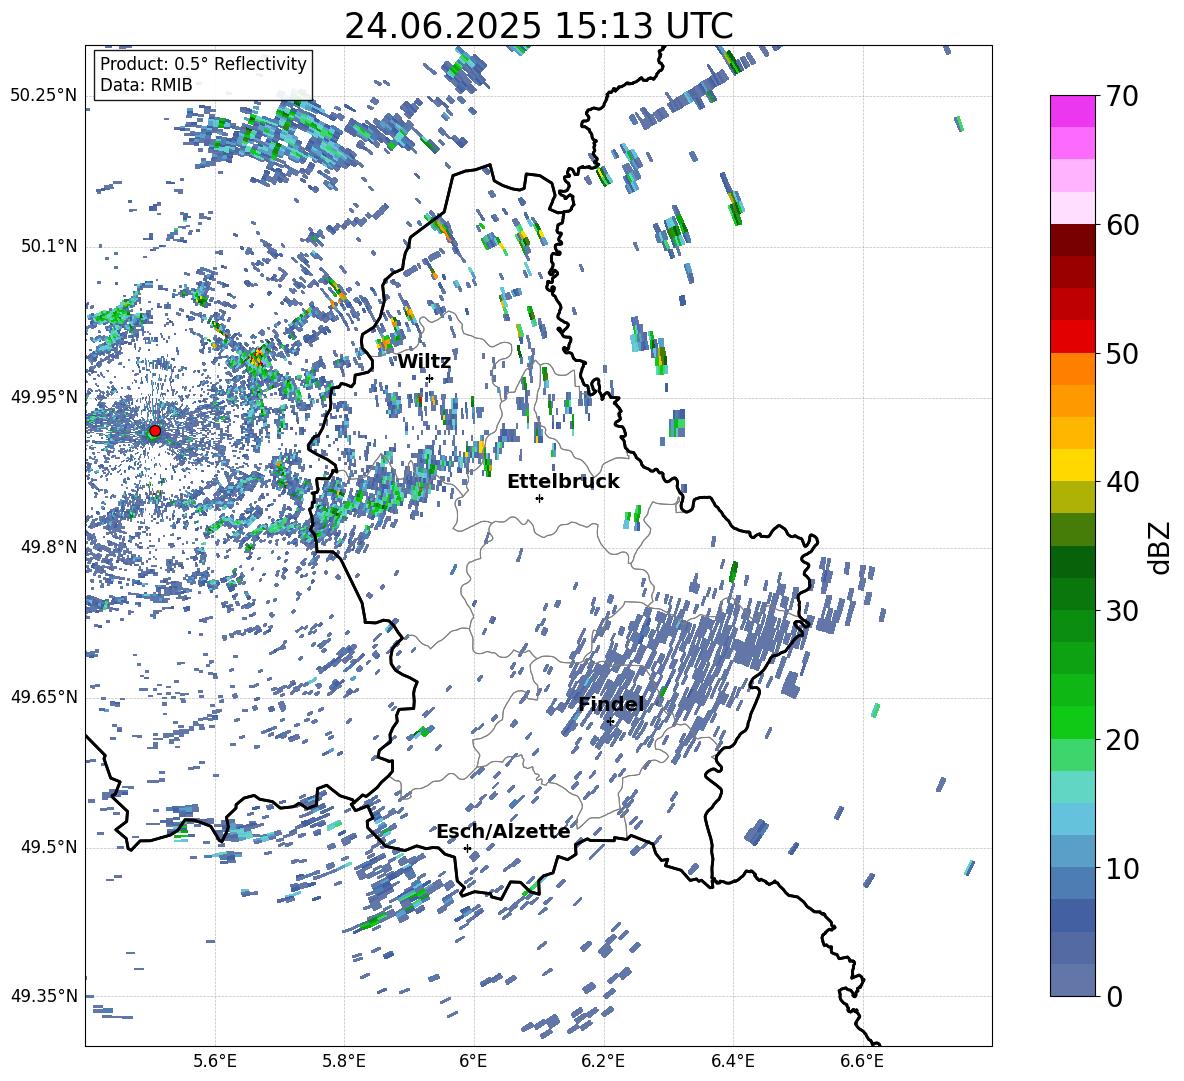Screen dimensions: 1184x1081
Task: Click the Findel station cross marker
Action: [610, 721]
